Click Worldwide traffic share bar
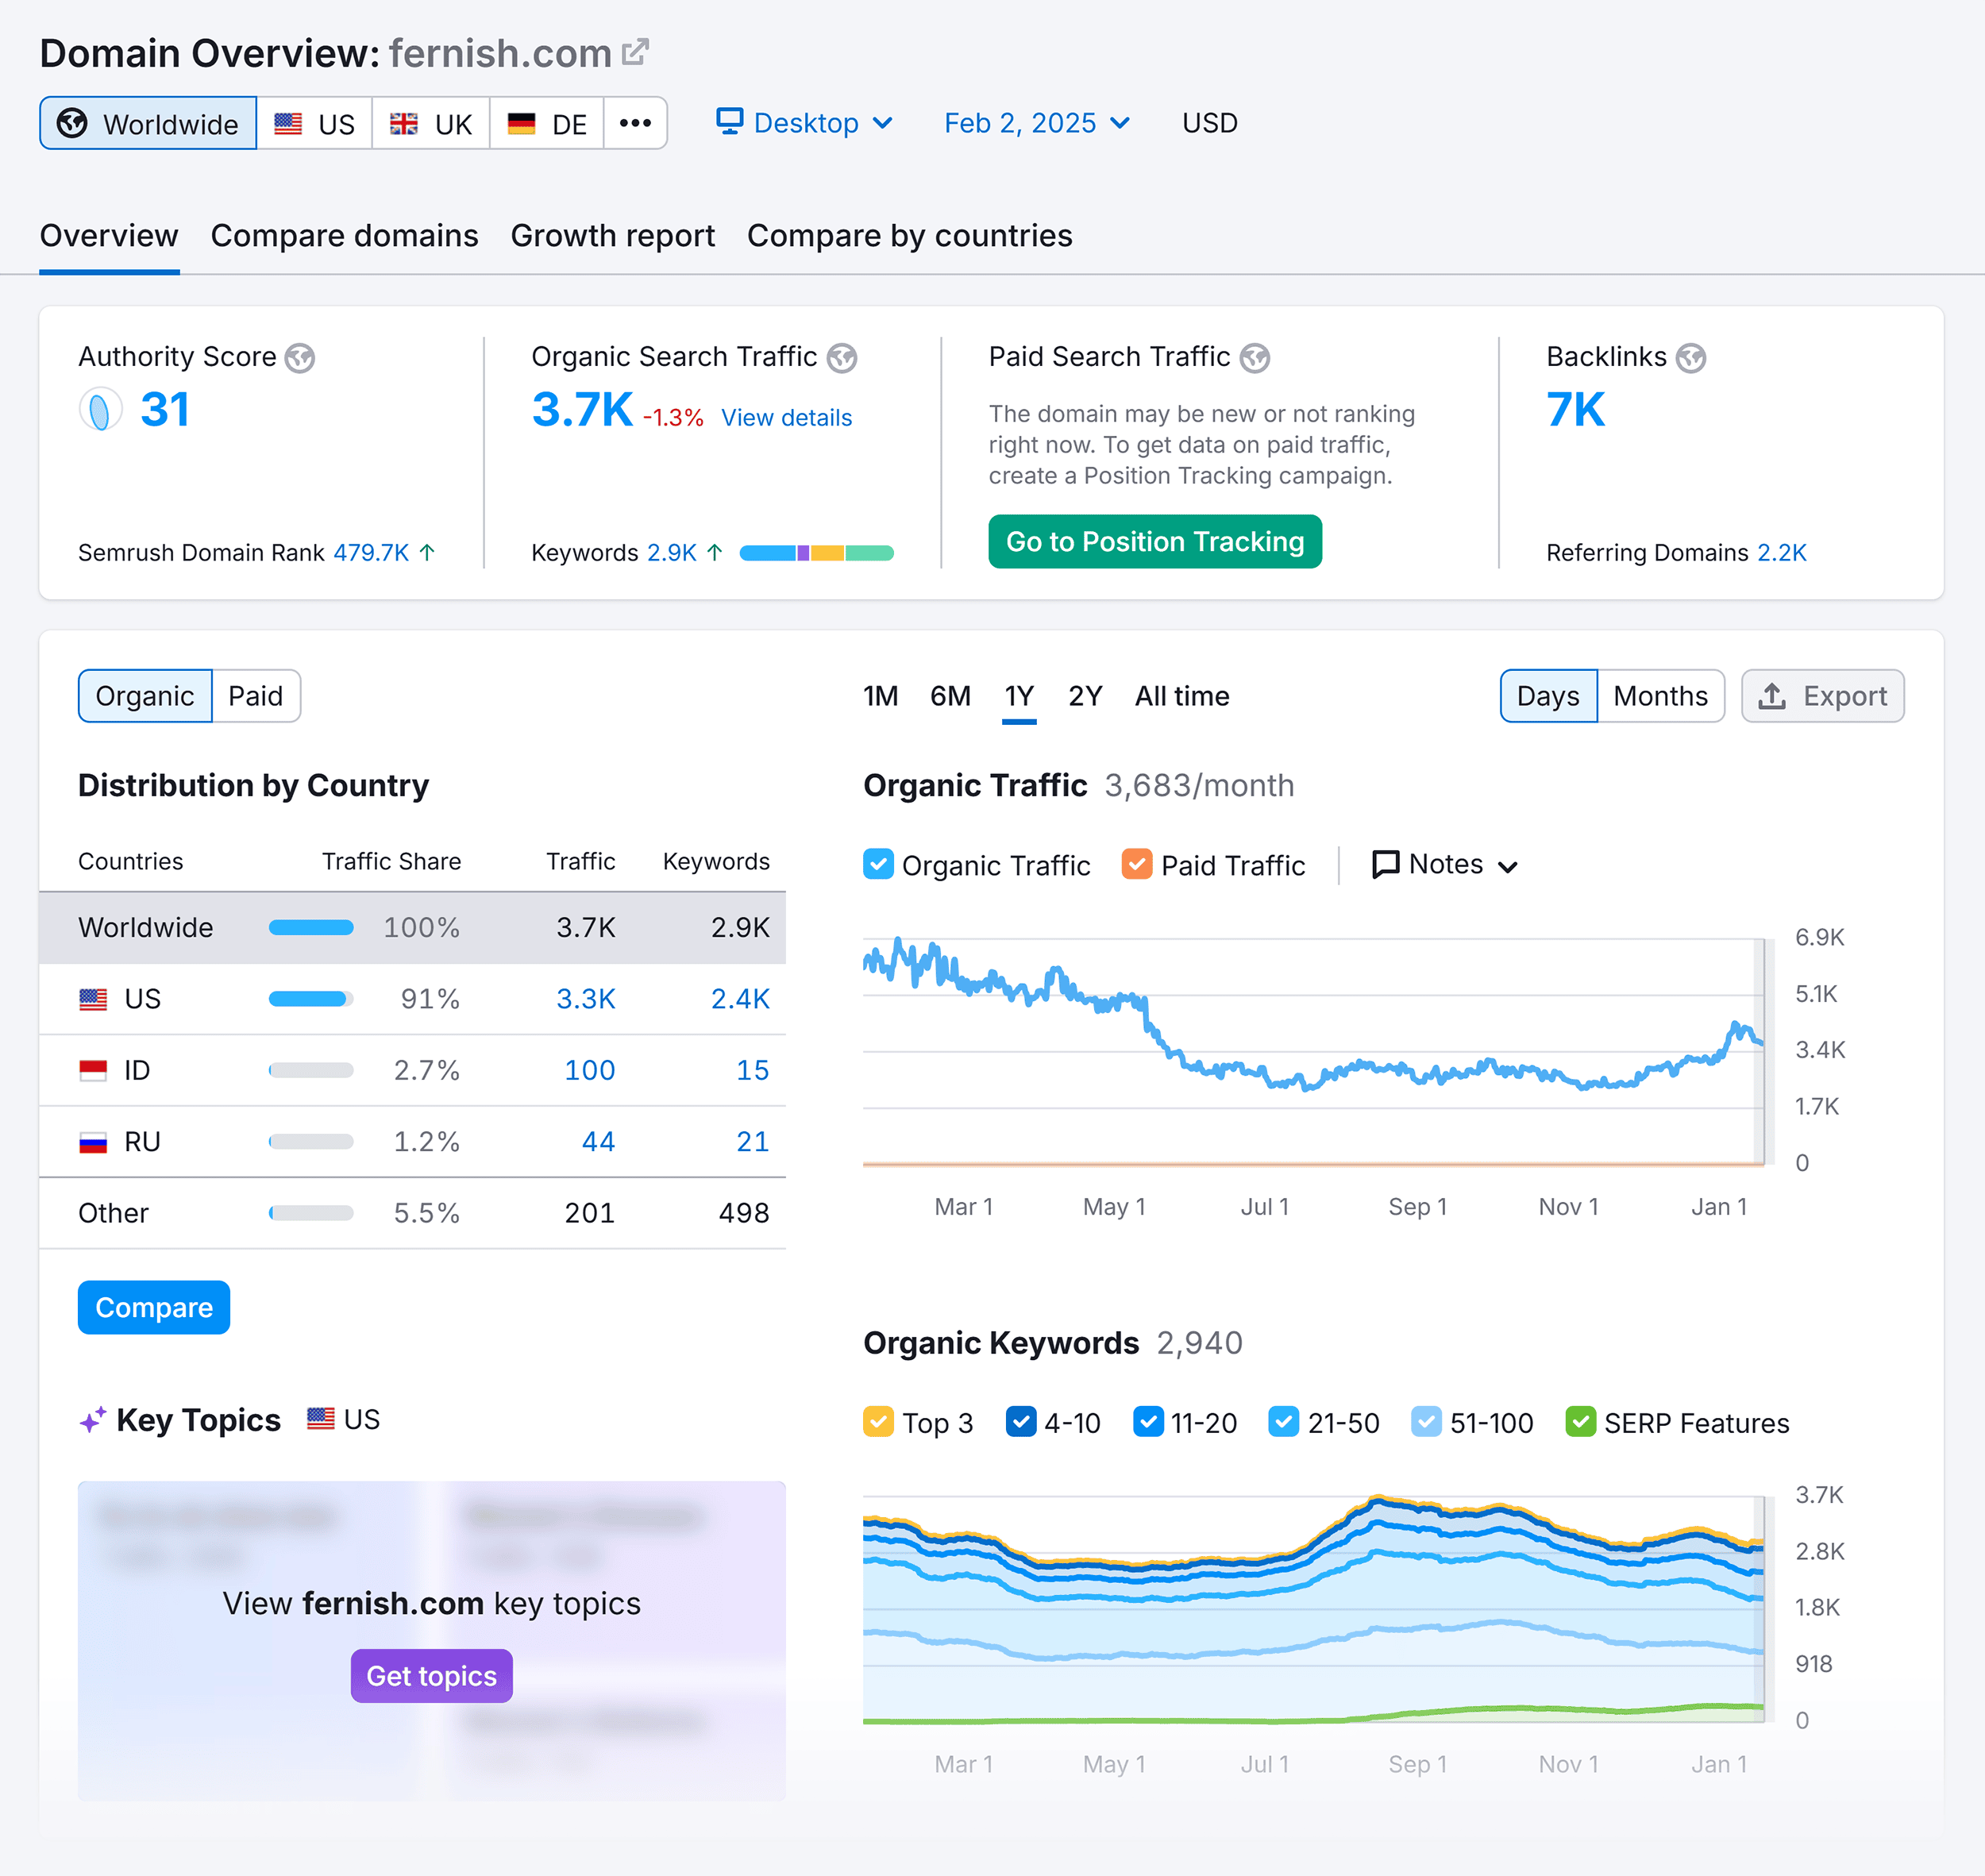The width and height of the screenshot is (1985, 1876). (x=311, y=928)
